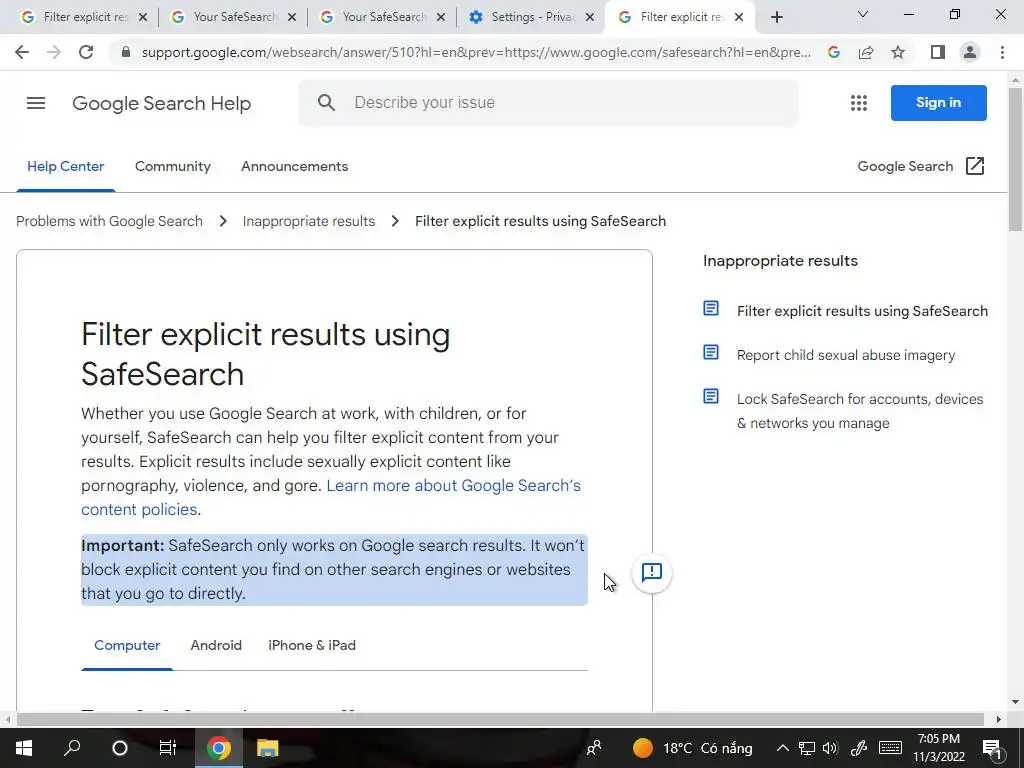Open the Windows Start menu
The image size is (1024, 768).
tap(24, 748)
